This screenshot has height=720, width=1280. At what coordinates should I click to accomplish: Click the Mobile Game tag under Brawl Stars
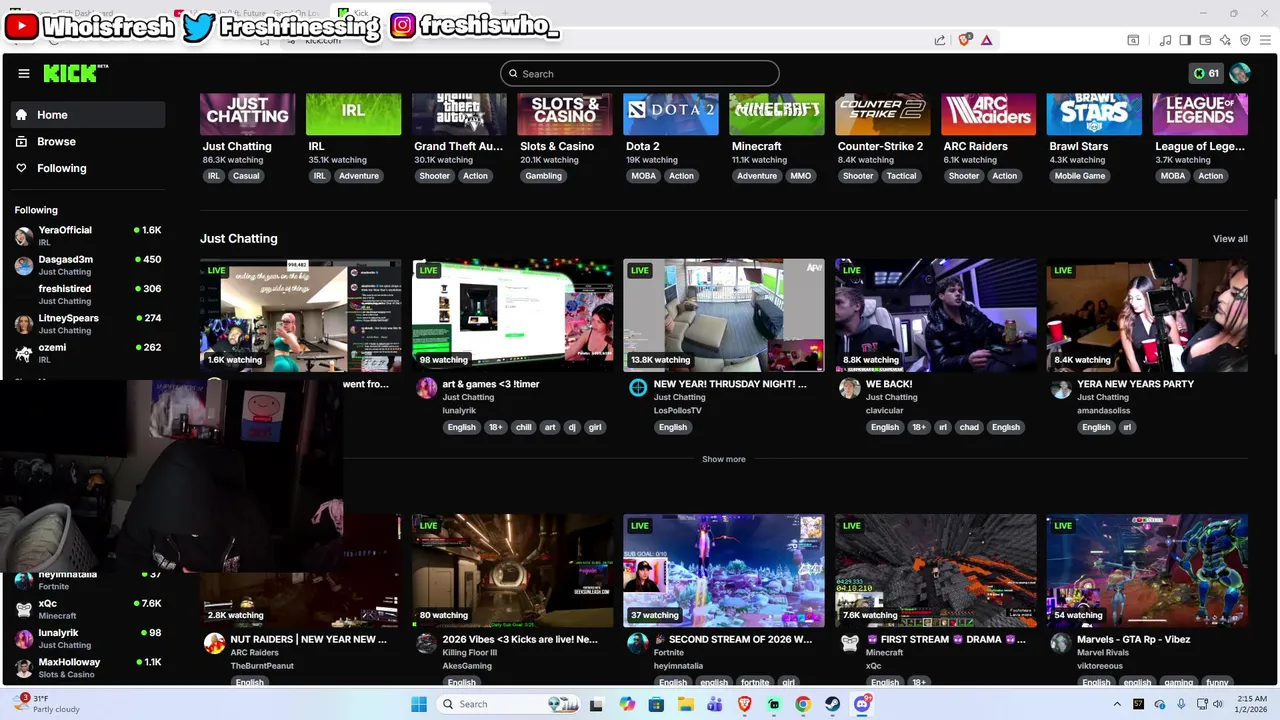click(1080, 176)
